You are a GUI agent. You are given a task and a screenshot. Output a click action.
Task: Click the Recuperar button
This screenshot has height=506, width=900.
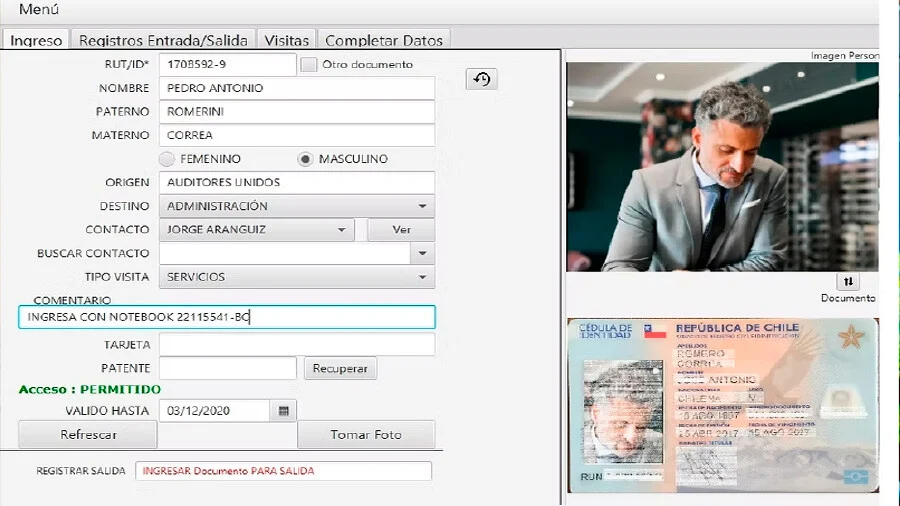click(340, 369)
